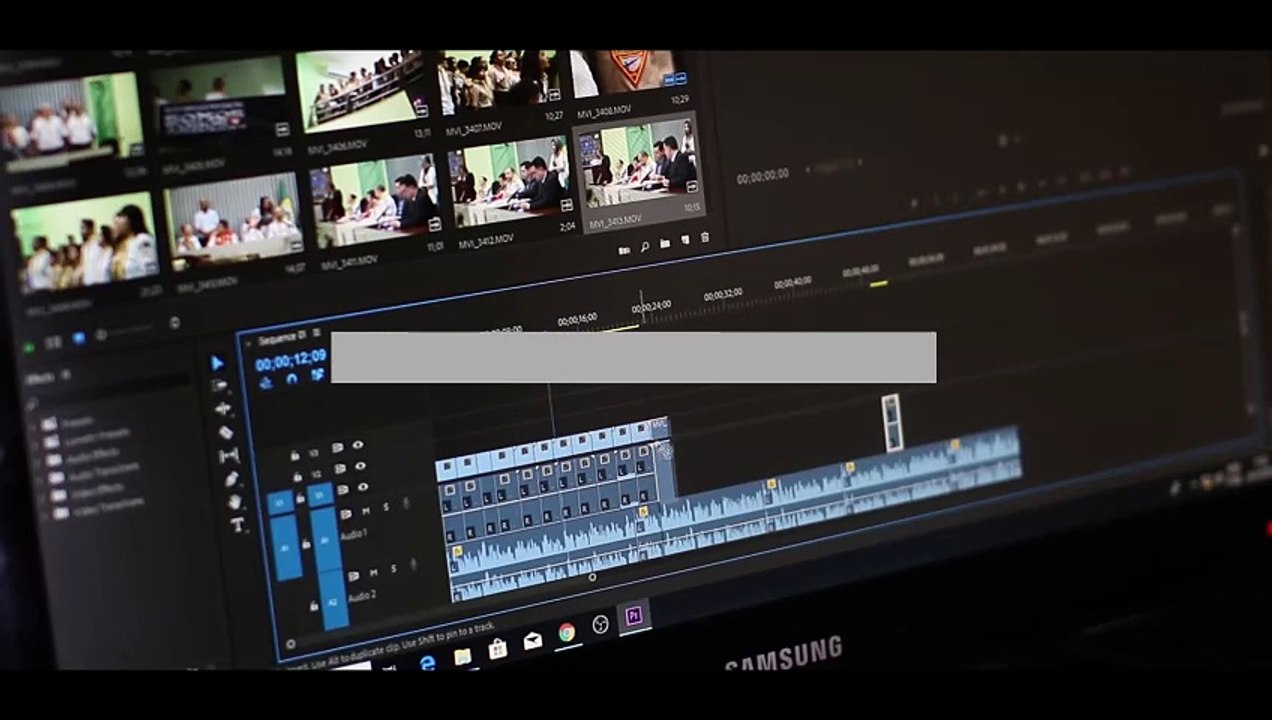Screen dimensions: 1272x720
Task: Toggle nest sequence insert button under timecode
Action: coord(266,381)
